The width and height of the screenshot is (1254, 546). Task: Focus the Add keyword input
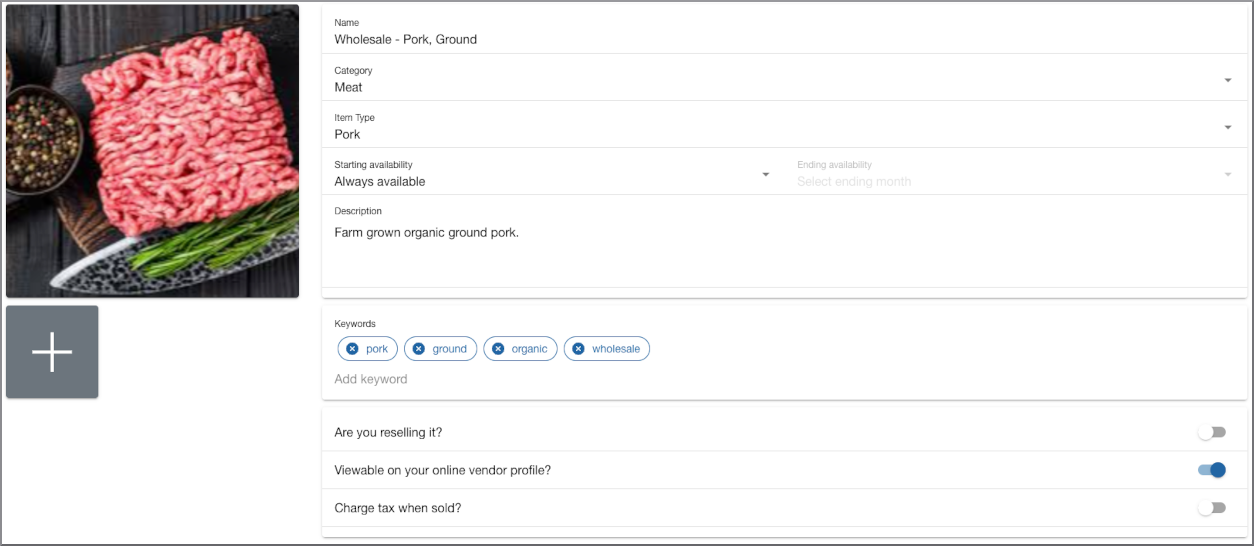coord(784,379)
